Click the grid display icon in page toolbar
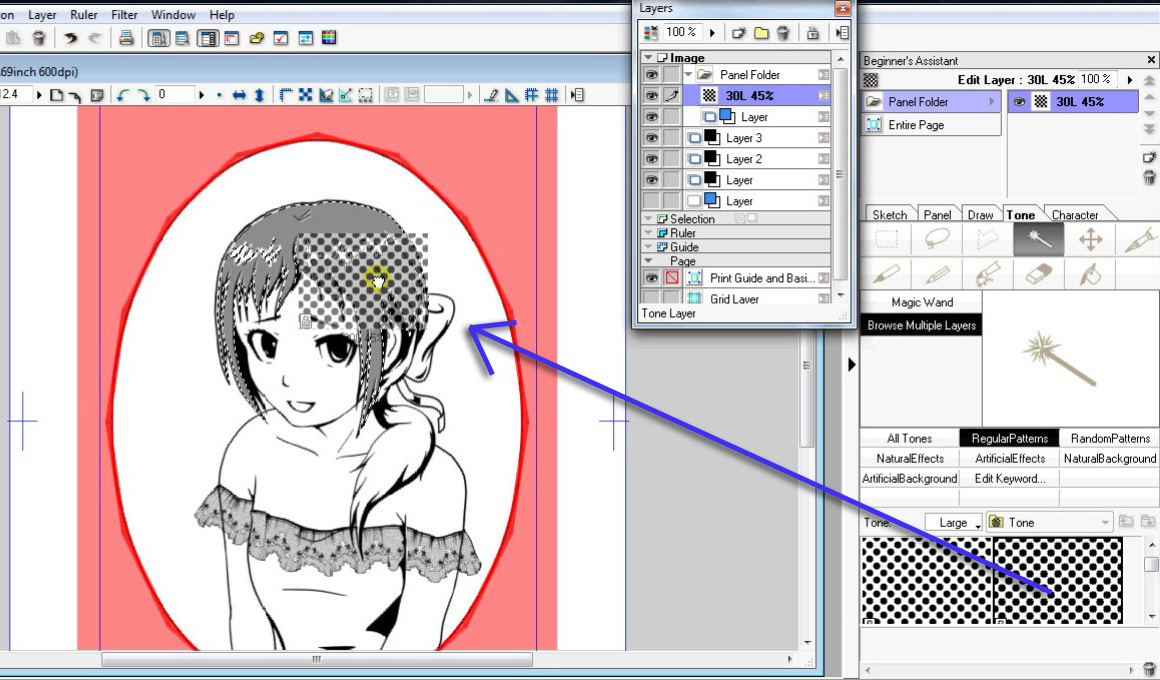 [551, 95]
